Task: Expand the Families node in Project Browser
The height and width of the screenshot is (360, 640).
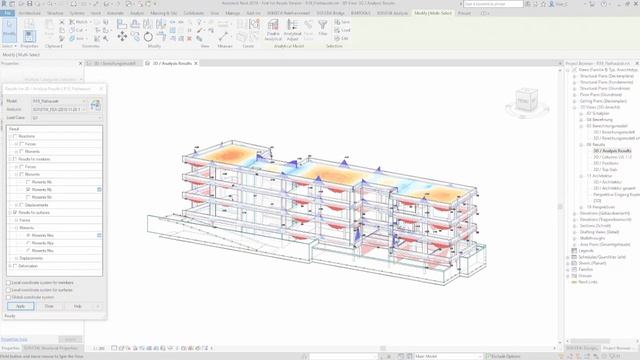Action: (568, 269)
